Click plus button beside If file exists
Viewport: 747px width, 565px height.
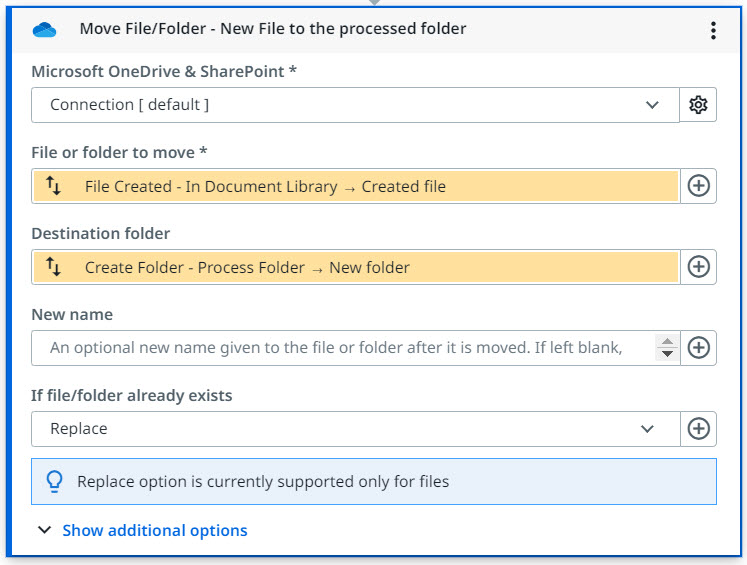pyautogui.click(x=698, y=428)
